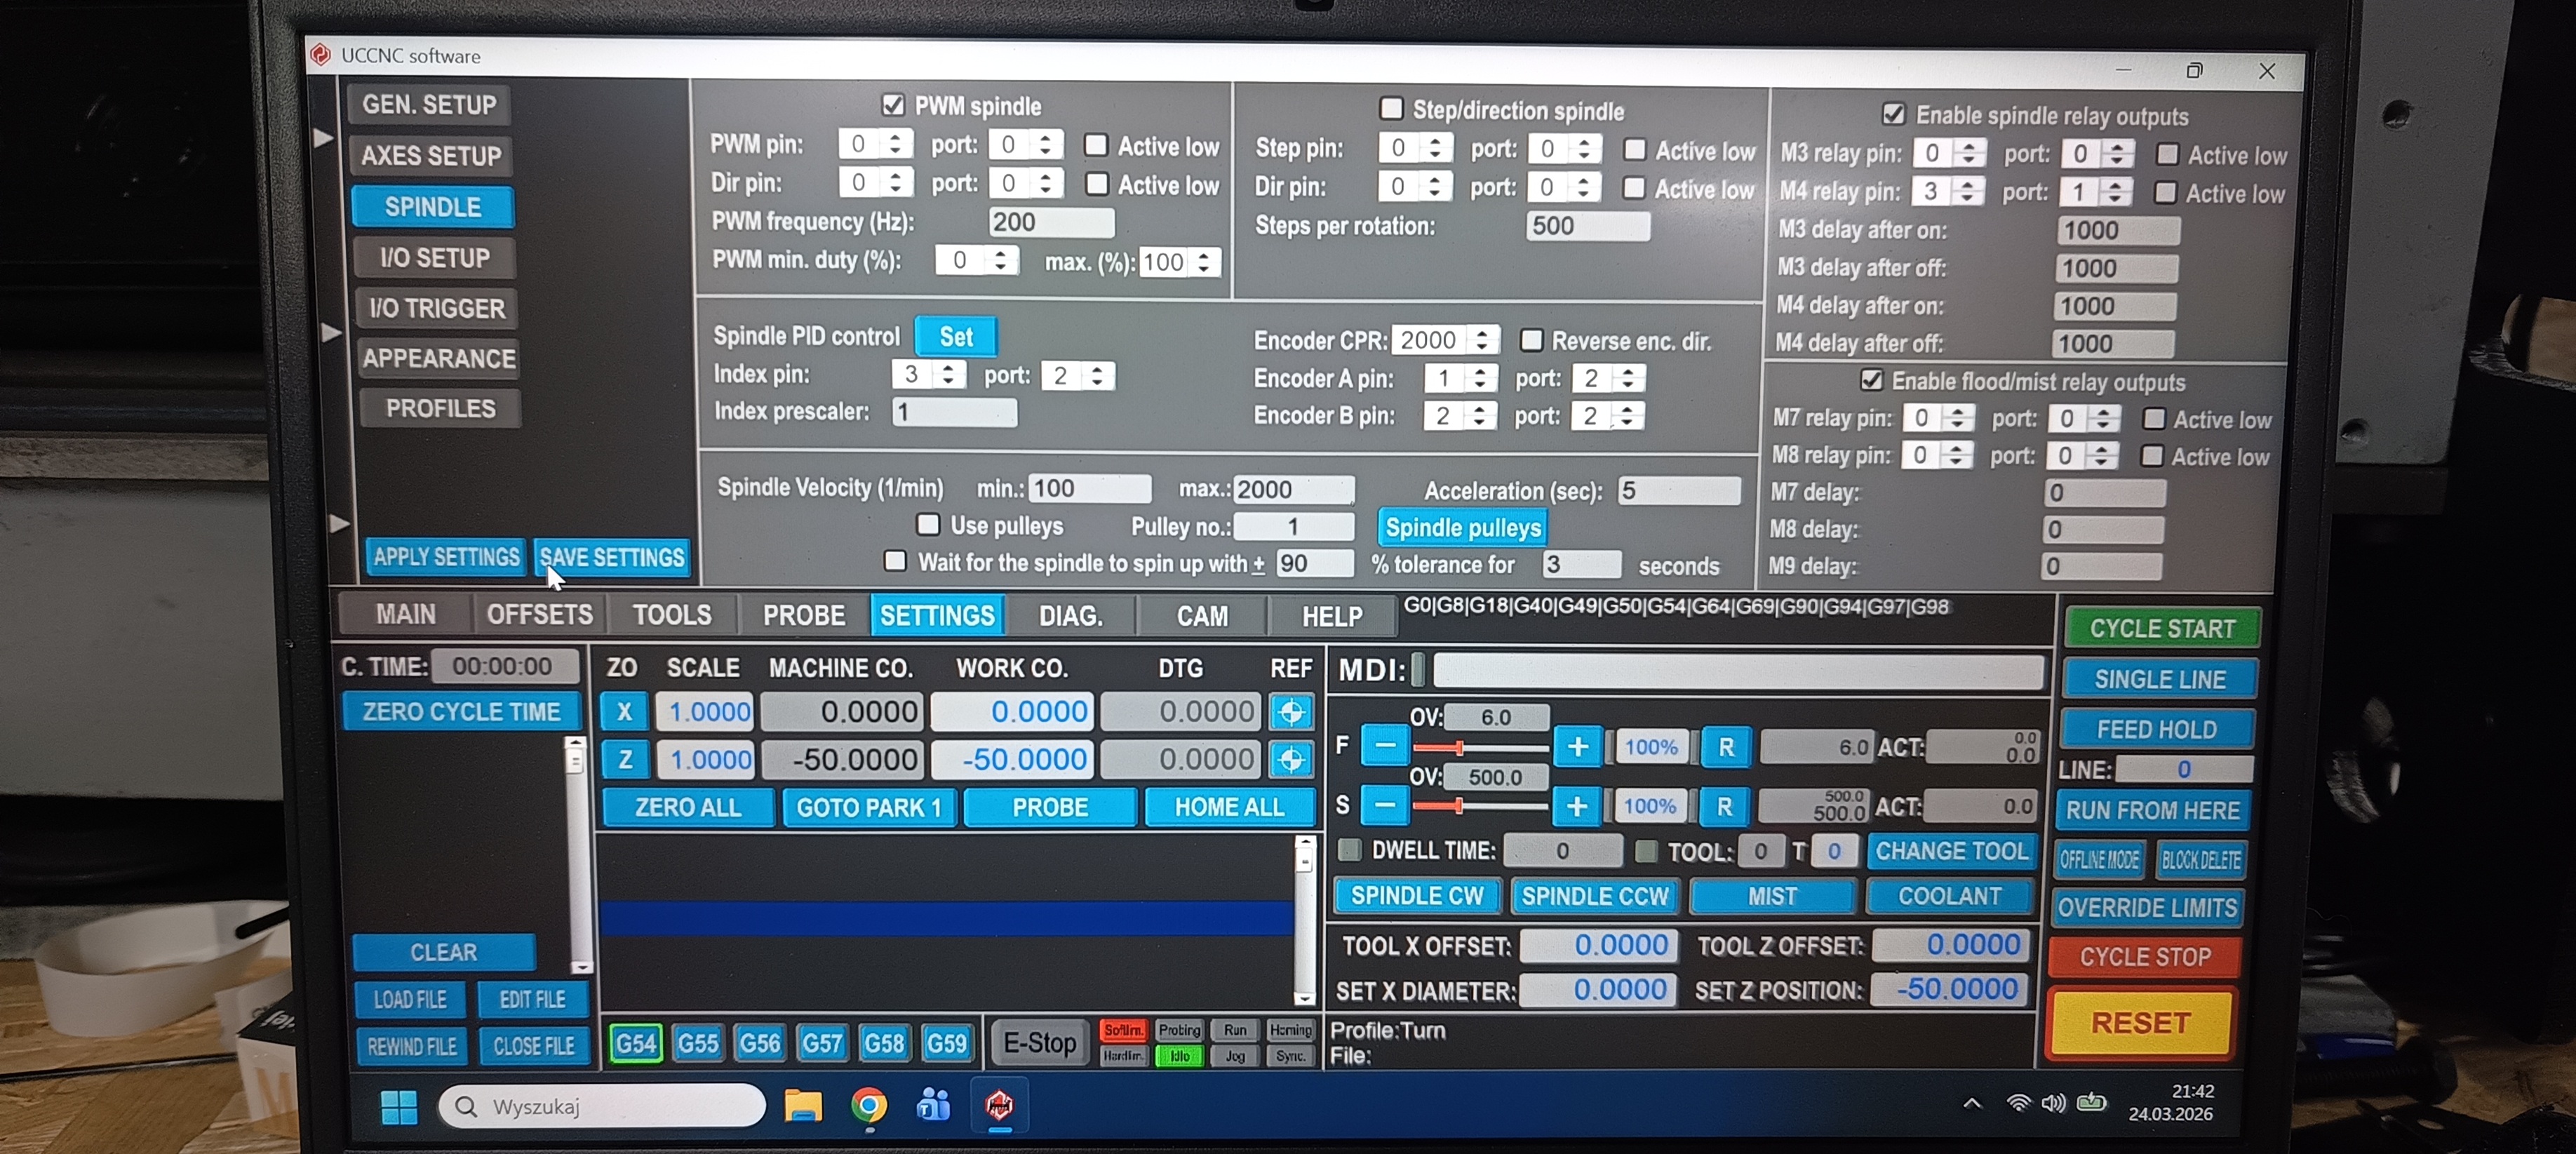Click the feed override minus button
Screen dimensions: 2576x1154
pyautogui.click(x=1385, y=746)
